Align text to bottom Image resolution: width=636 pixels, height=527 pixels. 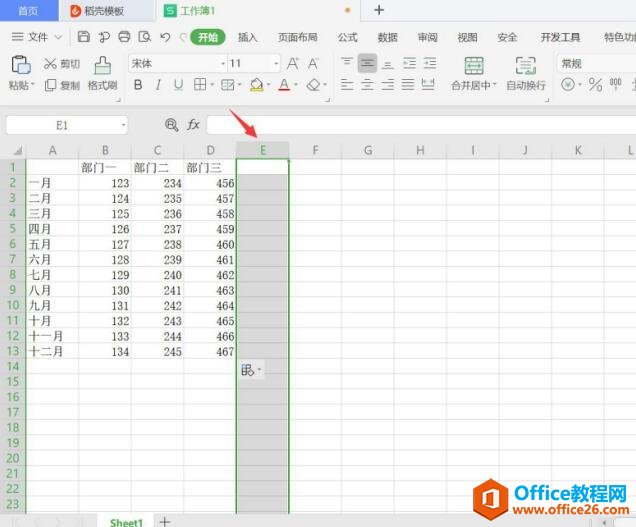click(x=388, y=64)
